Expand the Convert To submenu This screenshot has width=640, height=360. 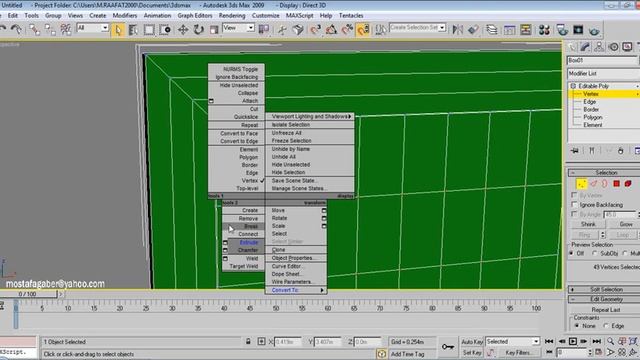(296, 290)
